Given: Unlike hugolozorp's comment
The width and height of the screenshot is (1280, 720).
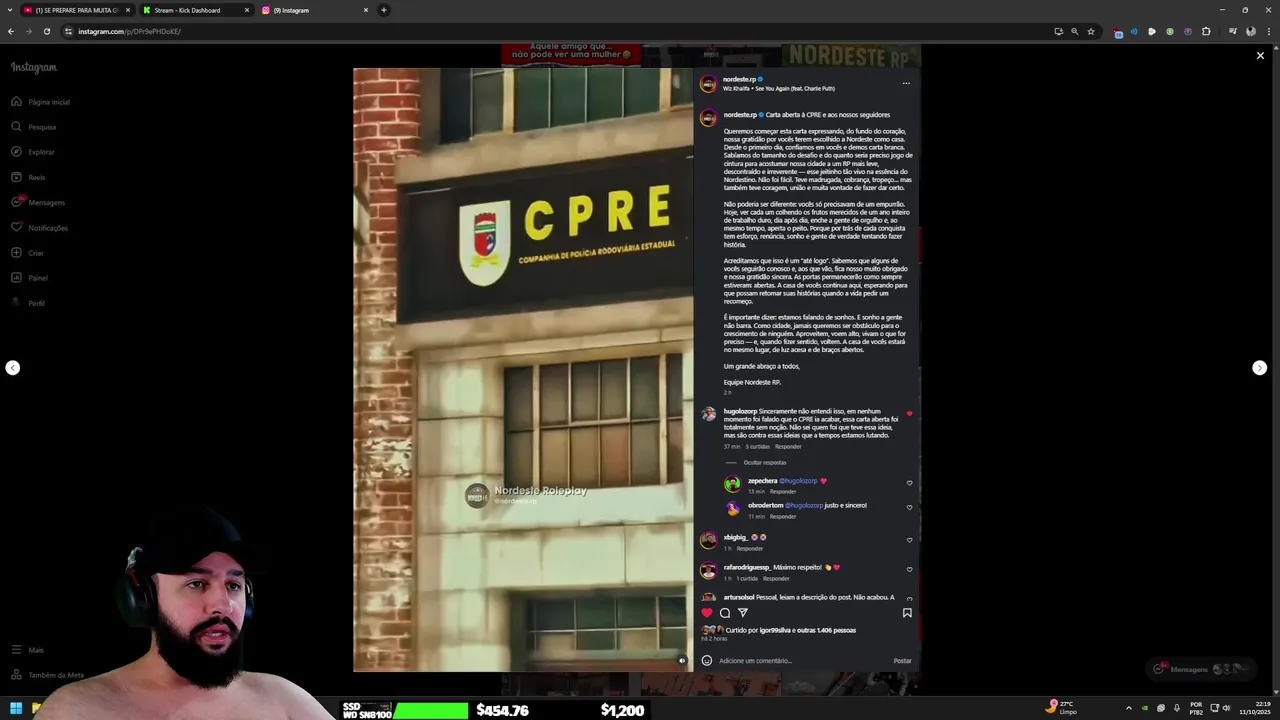Looking at the screenshot, I should coord(909,413).
